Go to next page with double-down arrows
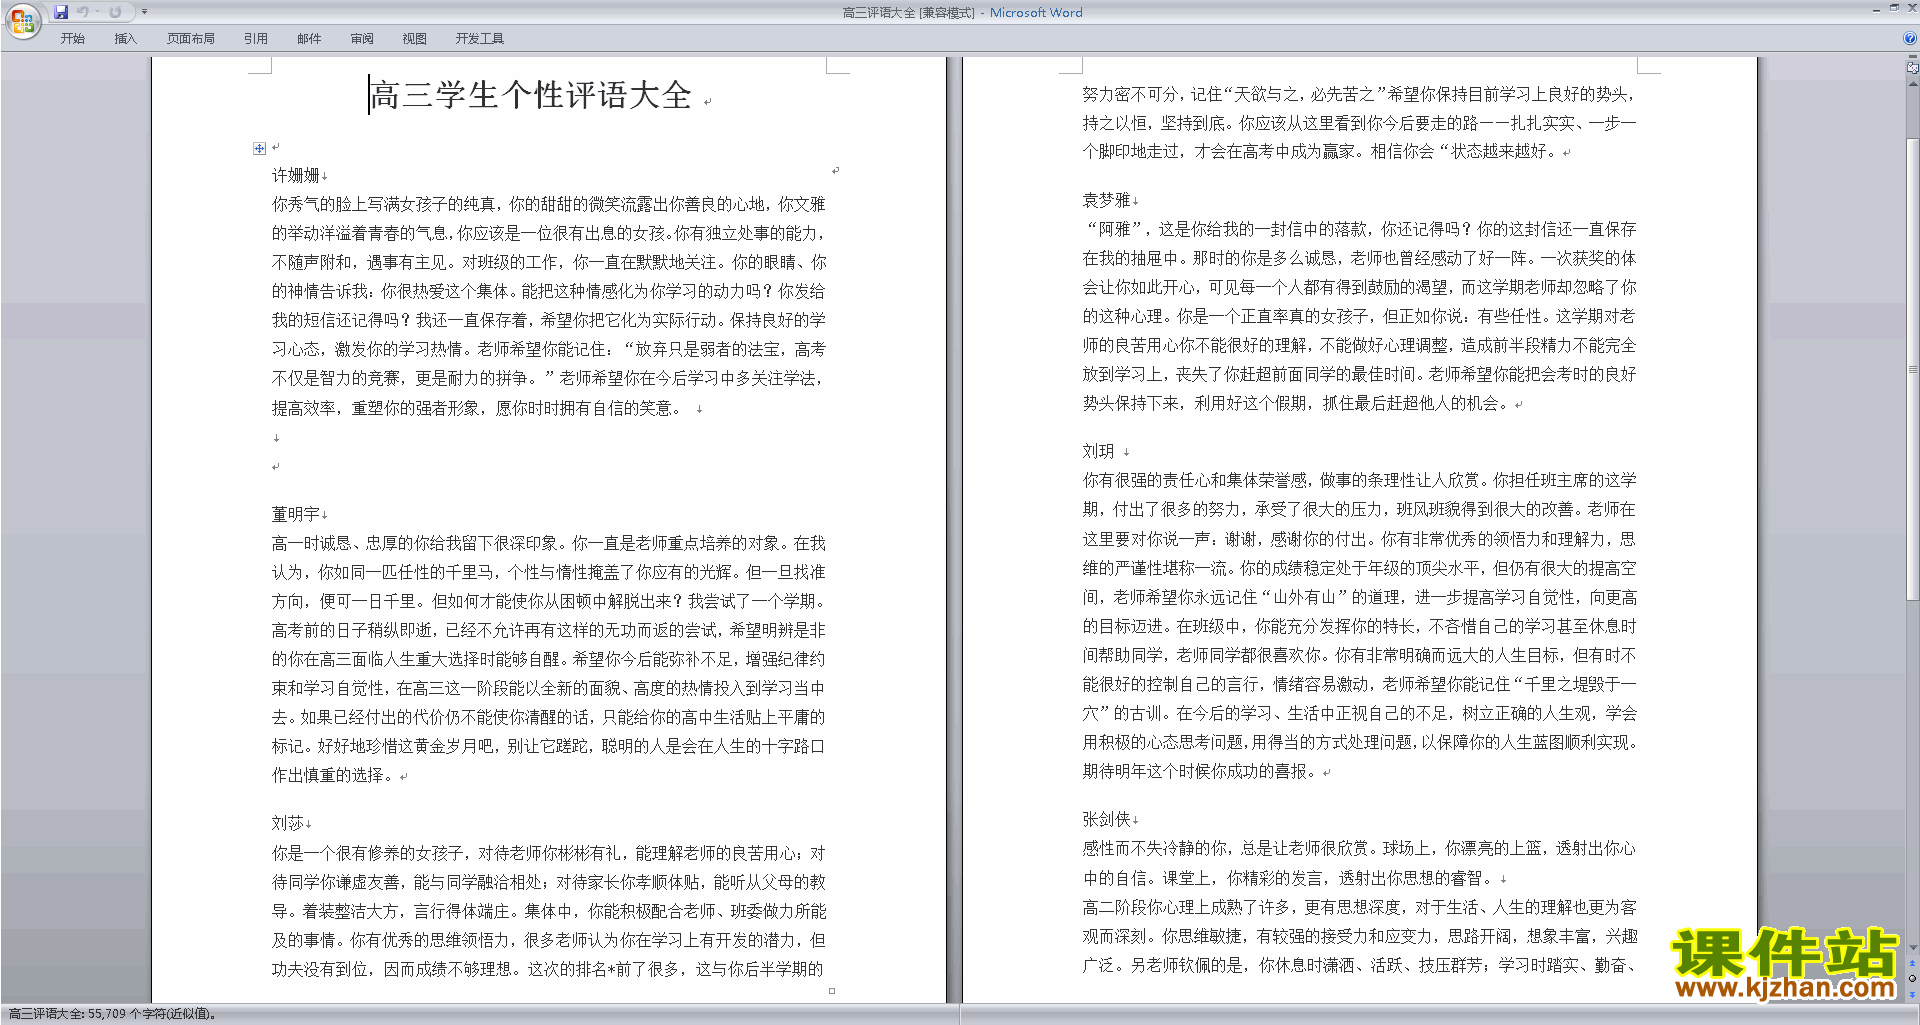This screenshot has width=1920, height=1025. point(1912,993)
